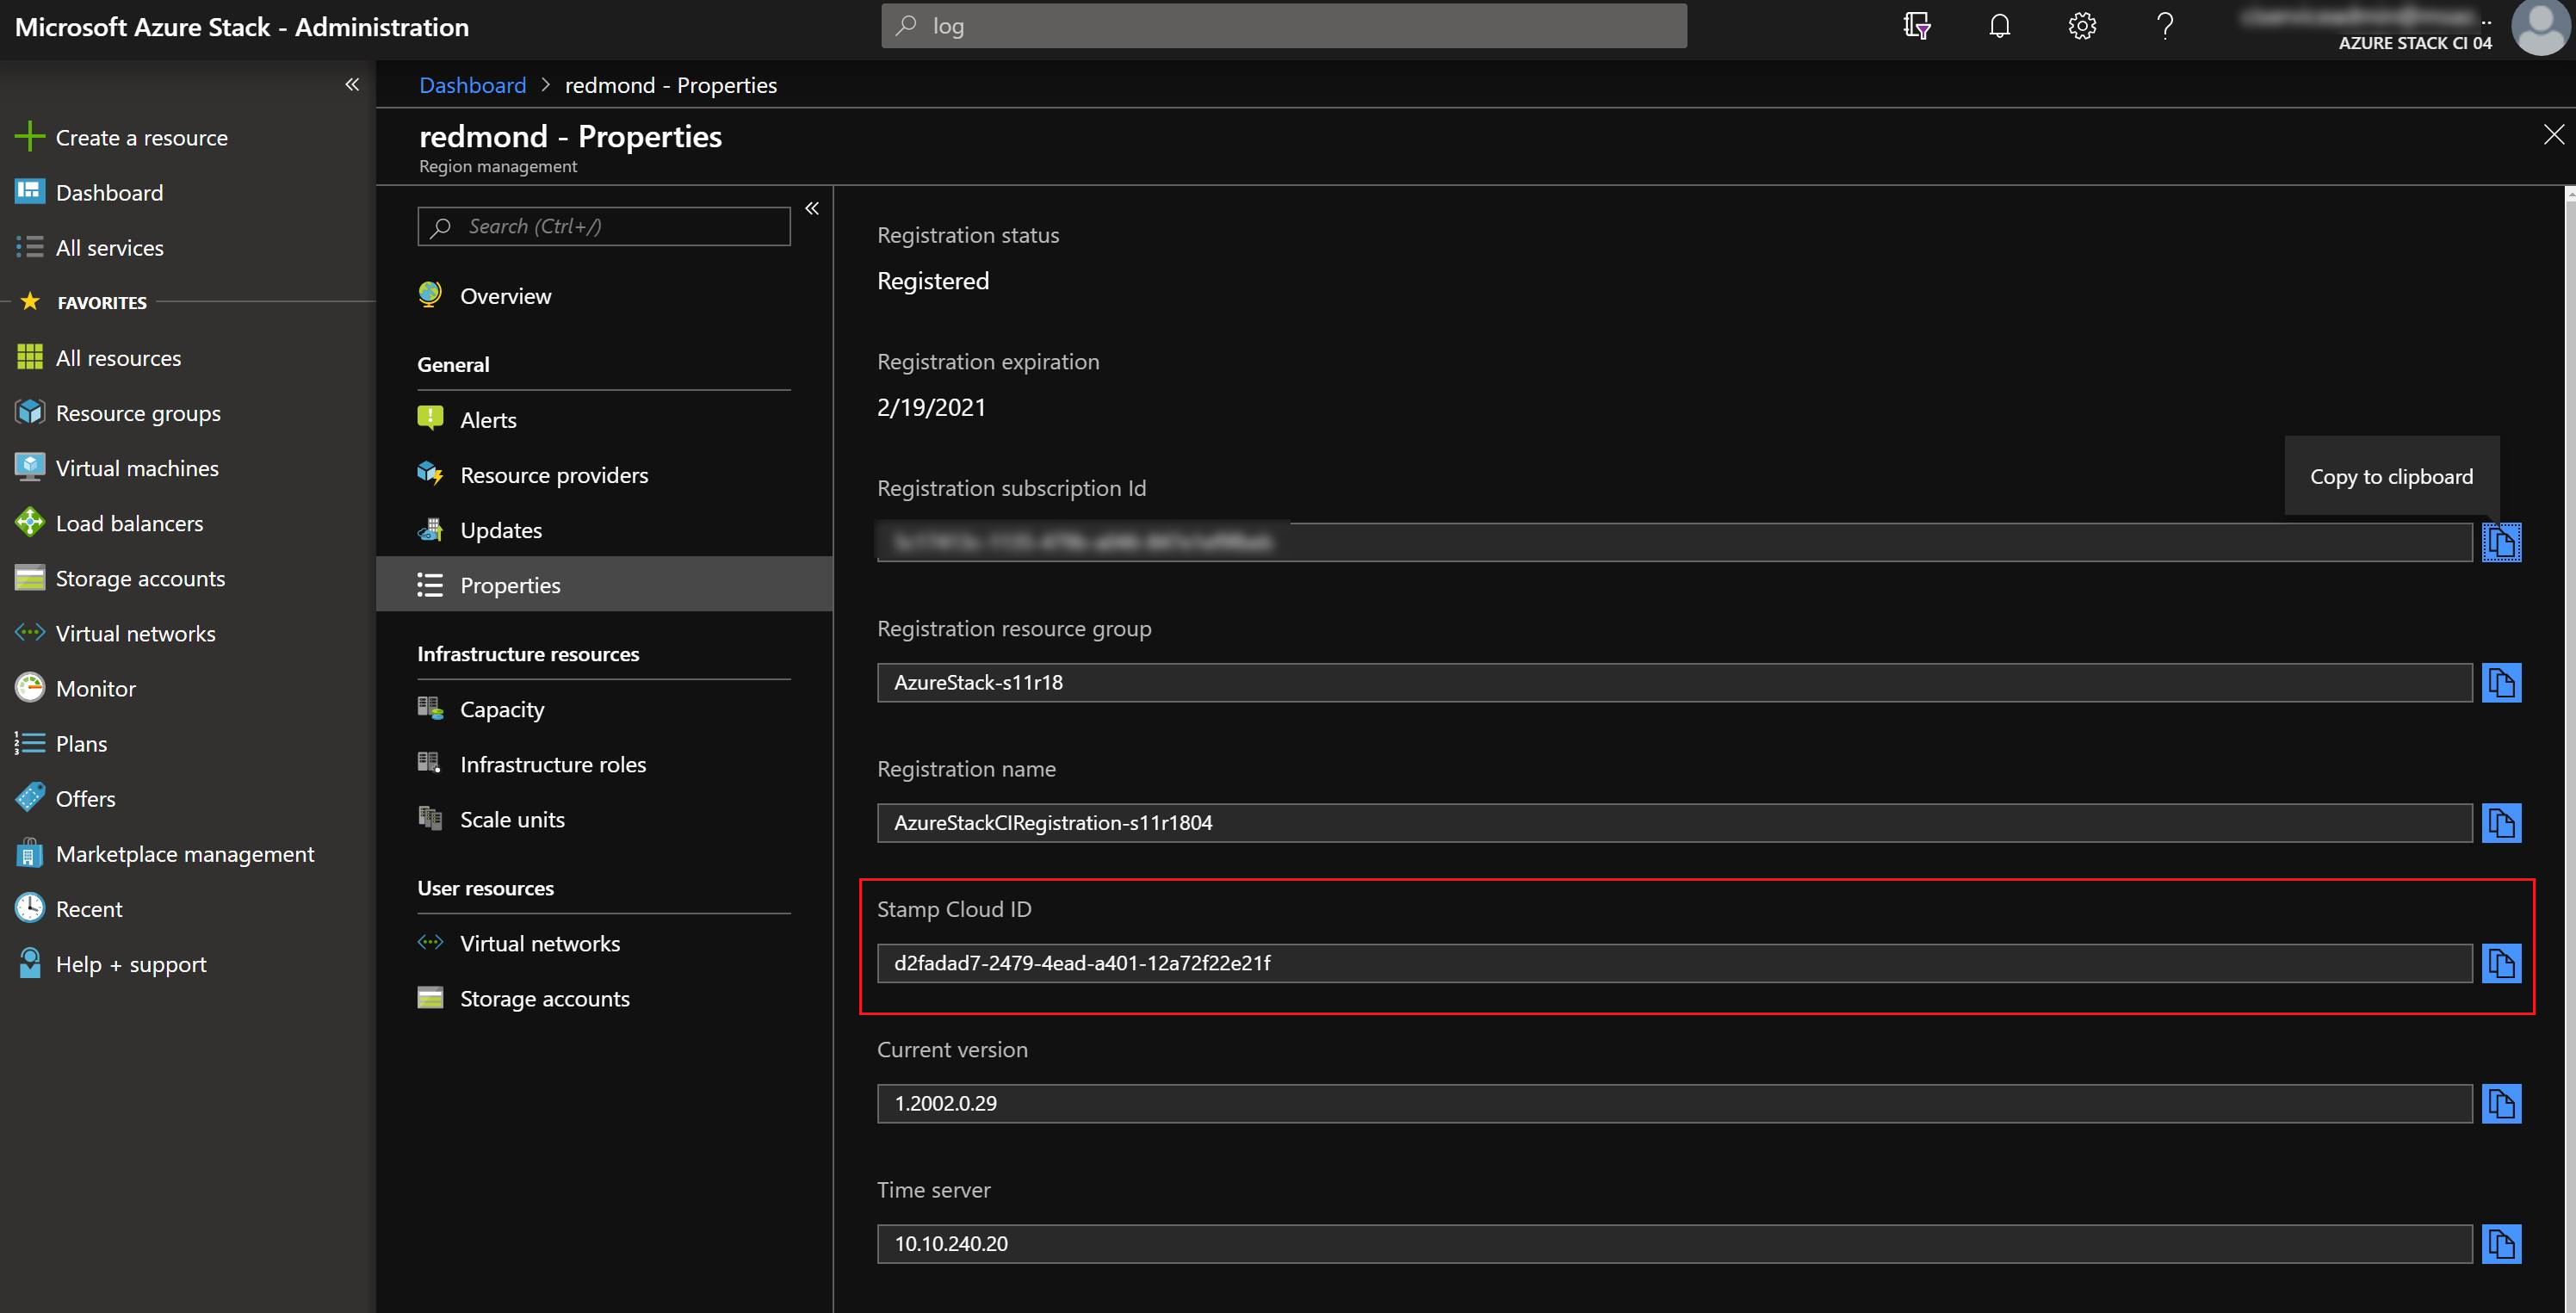This screenshot has height=1313, width=2576.
Task: Click the notifications bell icon
Action: coord(2000,25)
